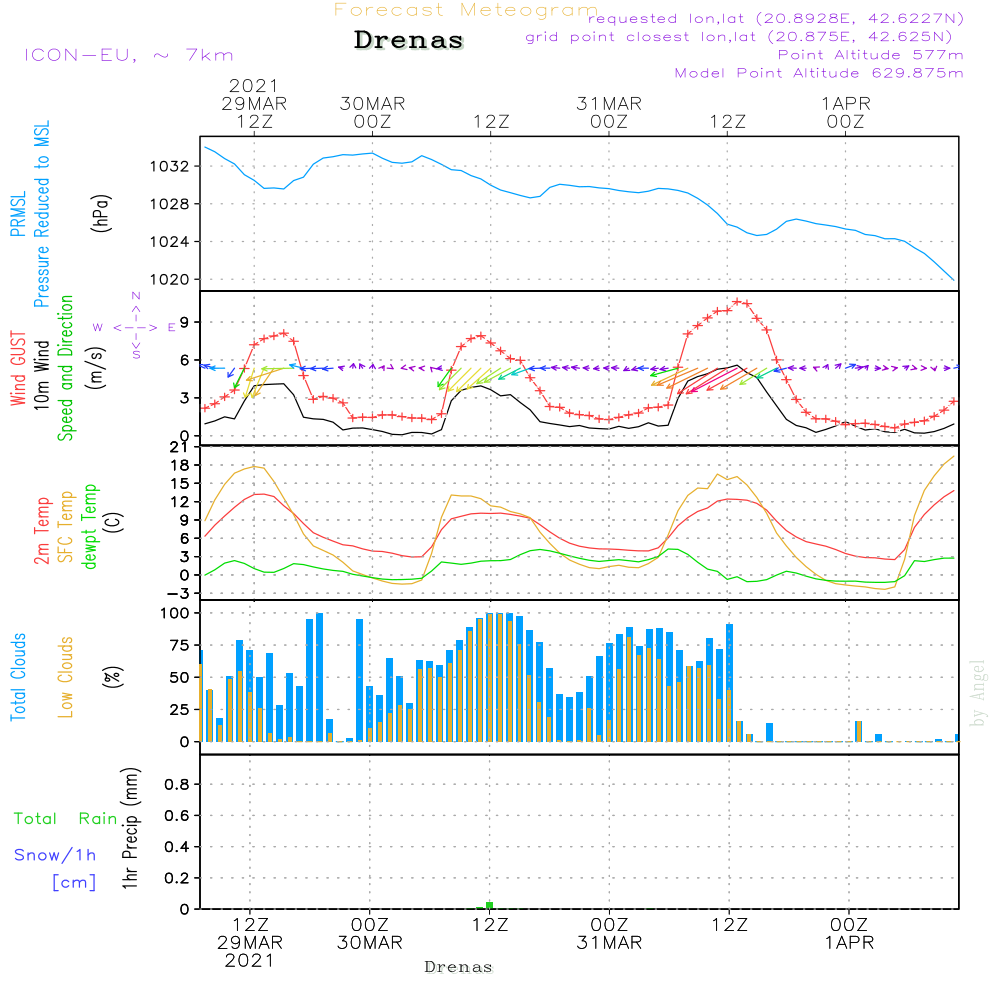The height and width of the screenshot is (1000, 1000).
Task: Select the blue "Snow/1h" legend
Action: click(55, 855)
